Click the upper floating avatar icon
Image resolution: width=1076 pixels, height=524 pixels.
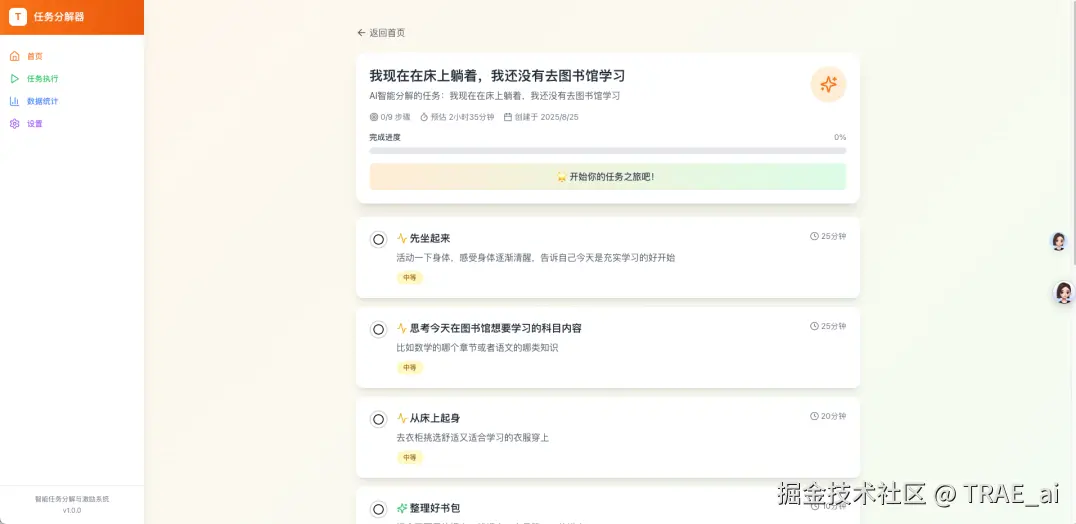(1058, 241)
